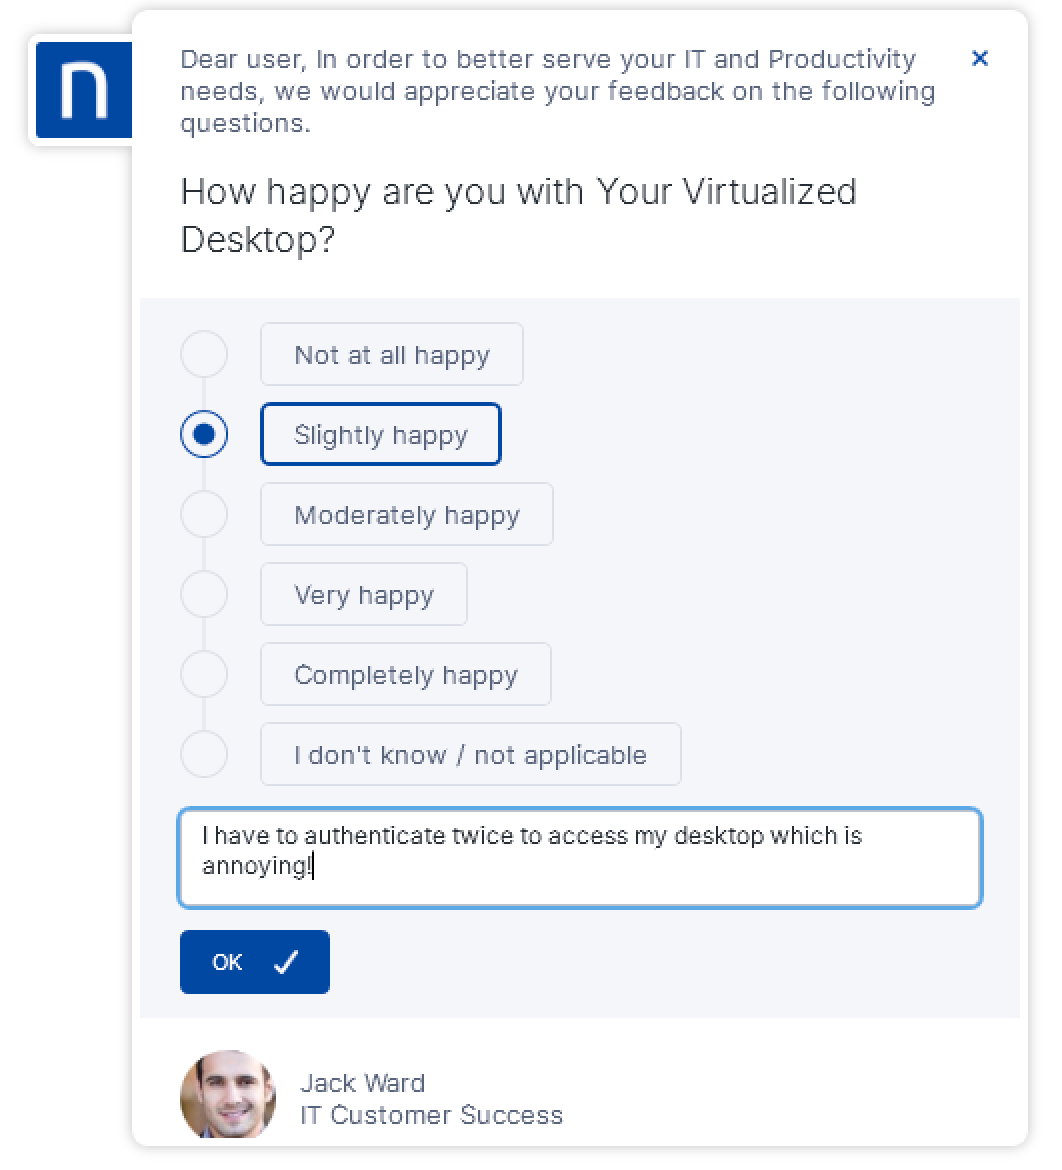Click the blue Nexthink logo icon
Image resolution: width=1062 pixels, height=1170 pixels.
pyautogui.click(x=83, y=90)
